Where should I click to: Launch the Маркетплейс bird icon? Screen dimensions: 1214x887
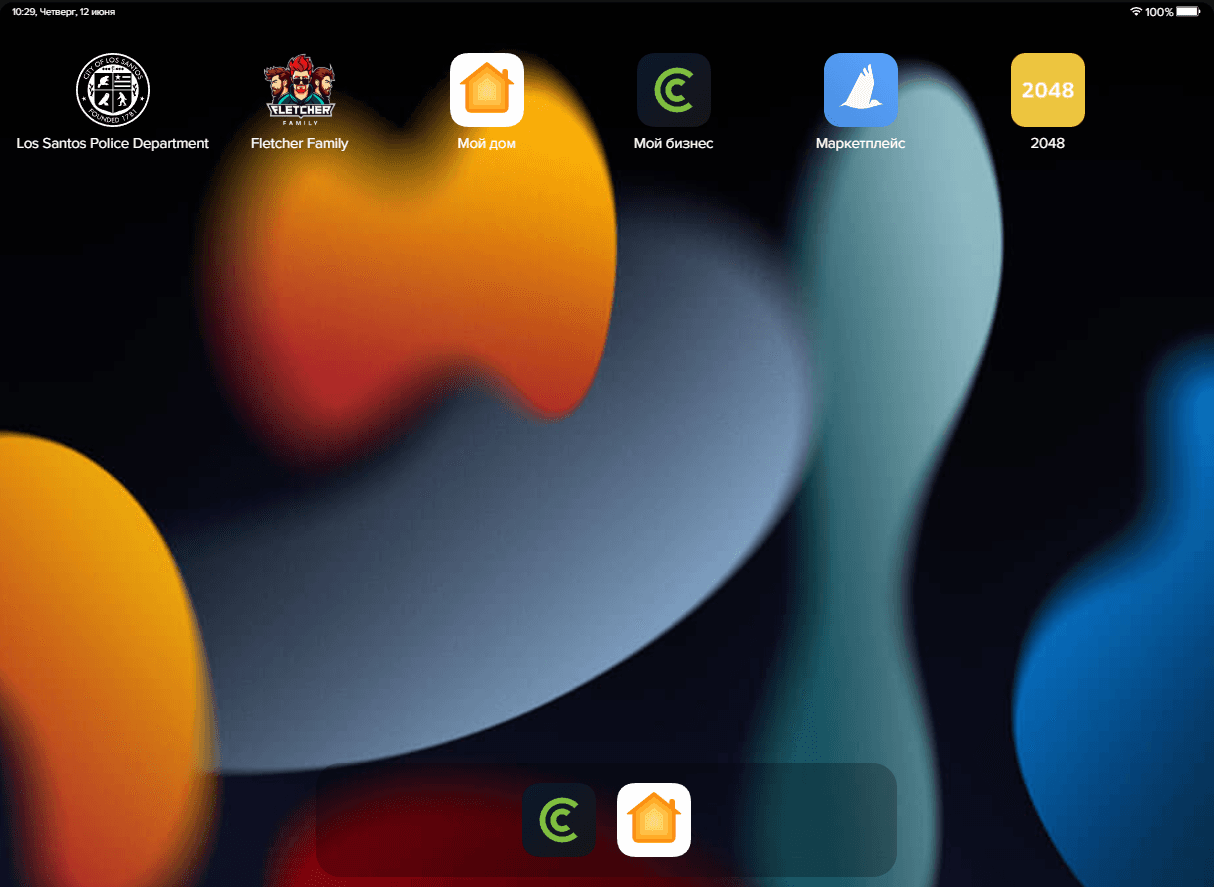(860, 90)
